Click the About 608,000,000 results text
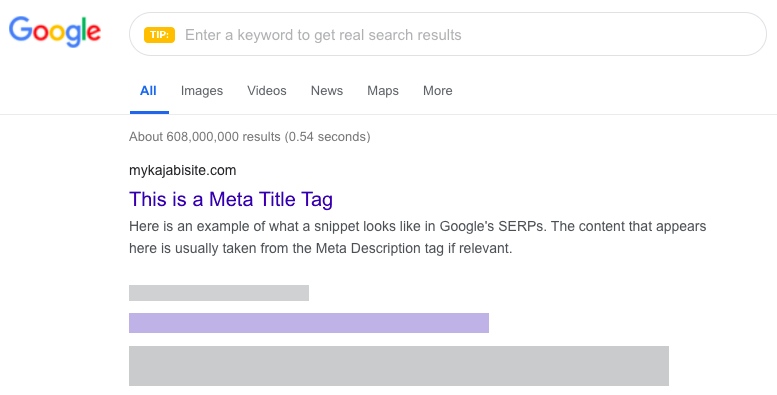This screenshot has height=395, width=777. (x=205, y=137)
